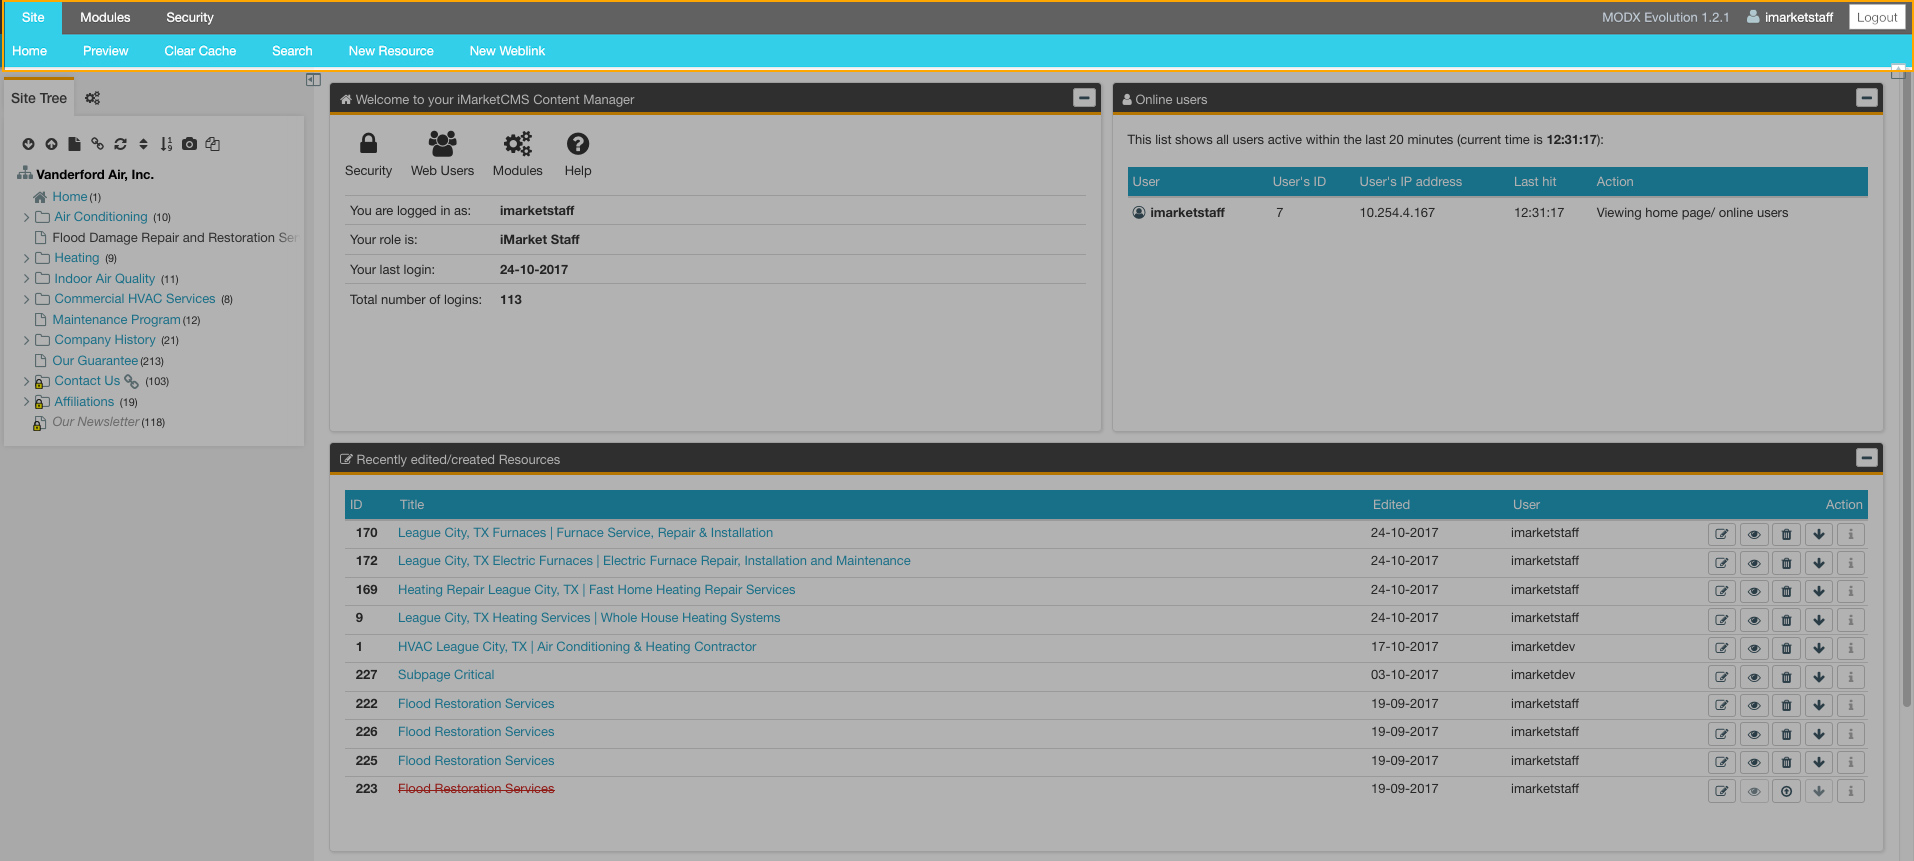Toggle the site tree panel hide button
The width and height of the screenshot is (1914, 861).
313,80
